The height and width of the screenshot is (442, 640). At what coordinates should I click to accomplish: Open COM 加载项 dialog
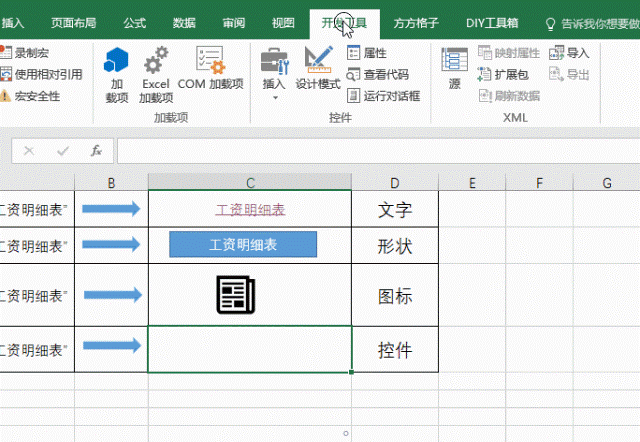pyautogui.click(x=211, y=70)
